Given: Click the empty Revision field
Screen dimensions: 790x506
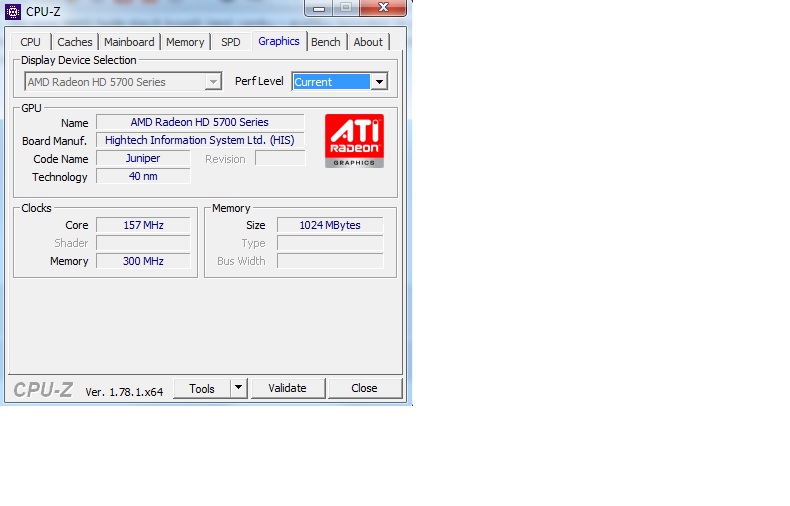Looking at the screenshot, I should click(x=280, y=158).
